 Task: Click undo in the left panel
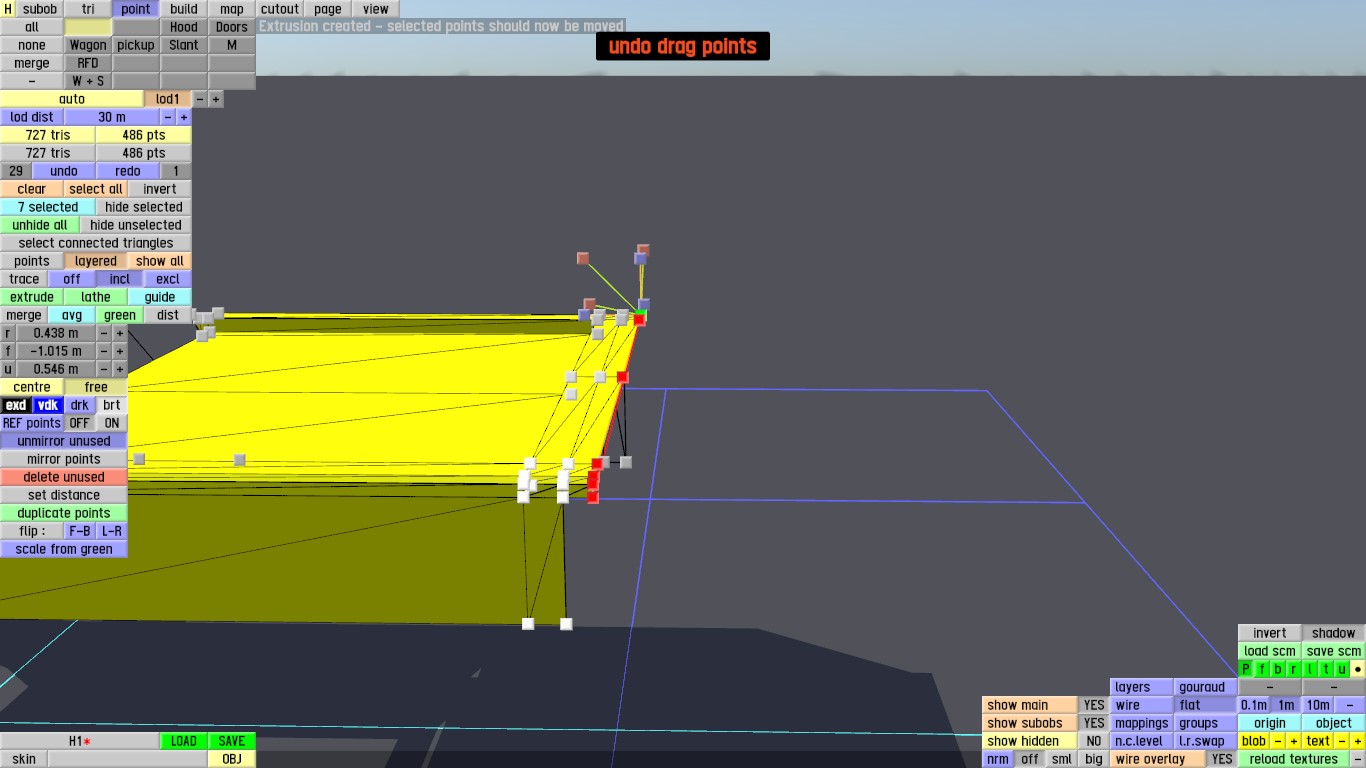(x=64, y=171)
